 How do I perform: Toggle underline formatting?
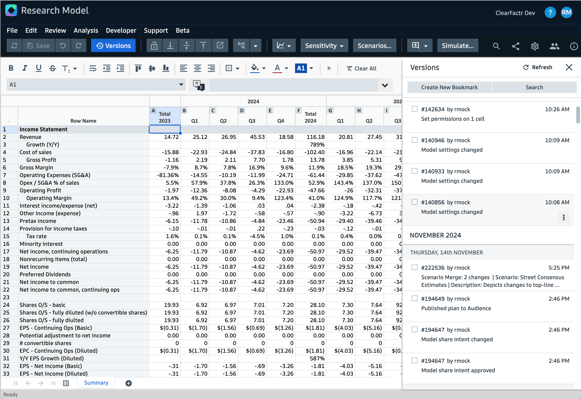pos(38,68)
